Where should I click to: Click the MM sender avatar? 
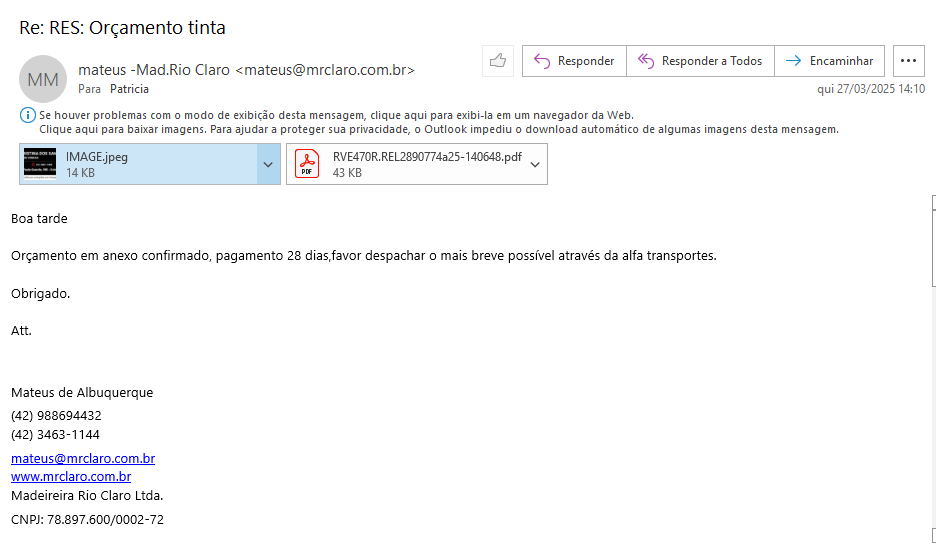(x=43, y=79)
